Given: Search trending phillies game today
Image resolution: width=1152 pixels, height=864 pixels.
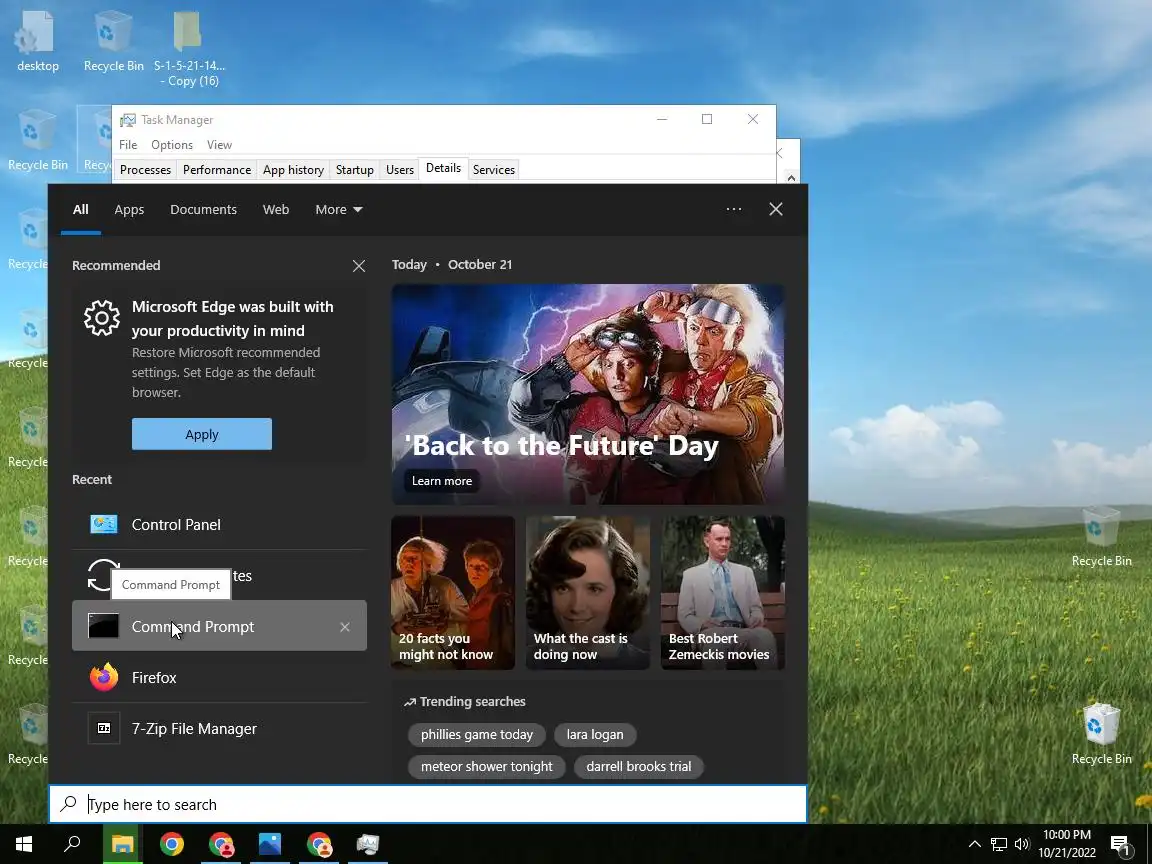Looking at the screenshot, I should (477, 735).
